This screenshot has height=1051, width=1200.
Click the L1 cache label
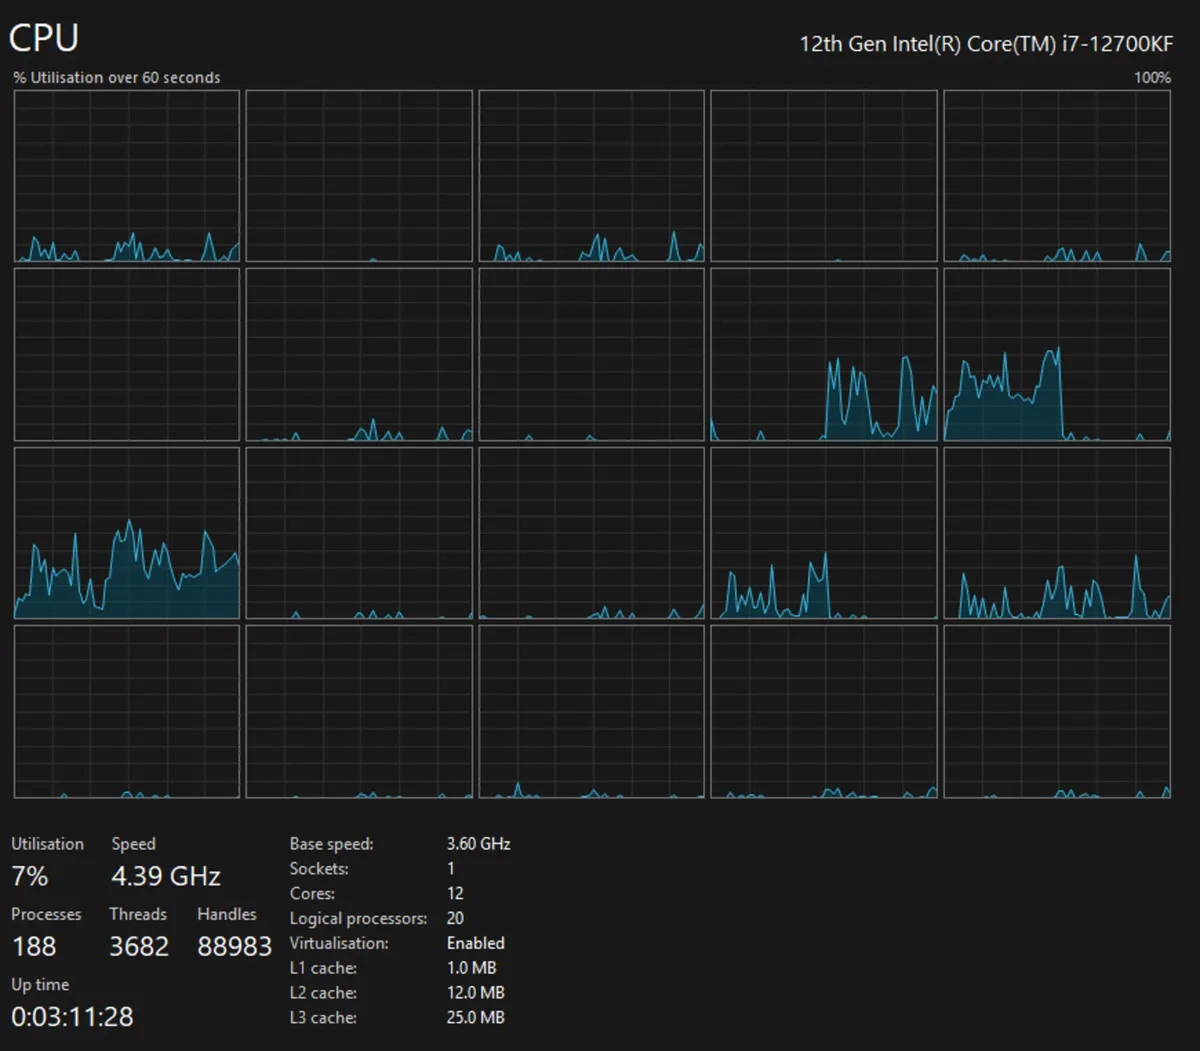click(323, 968)
